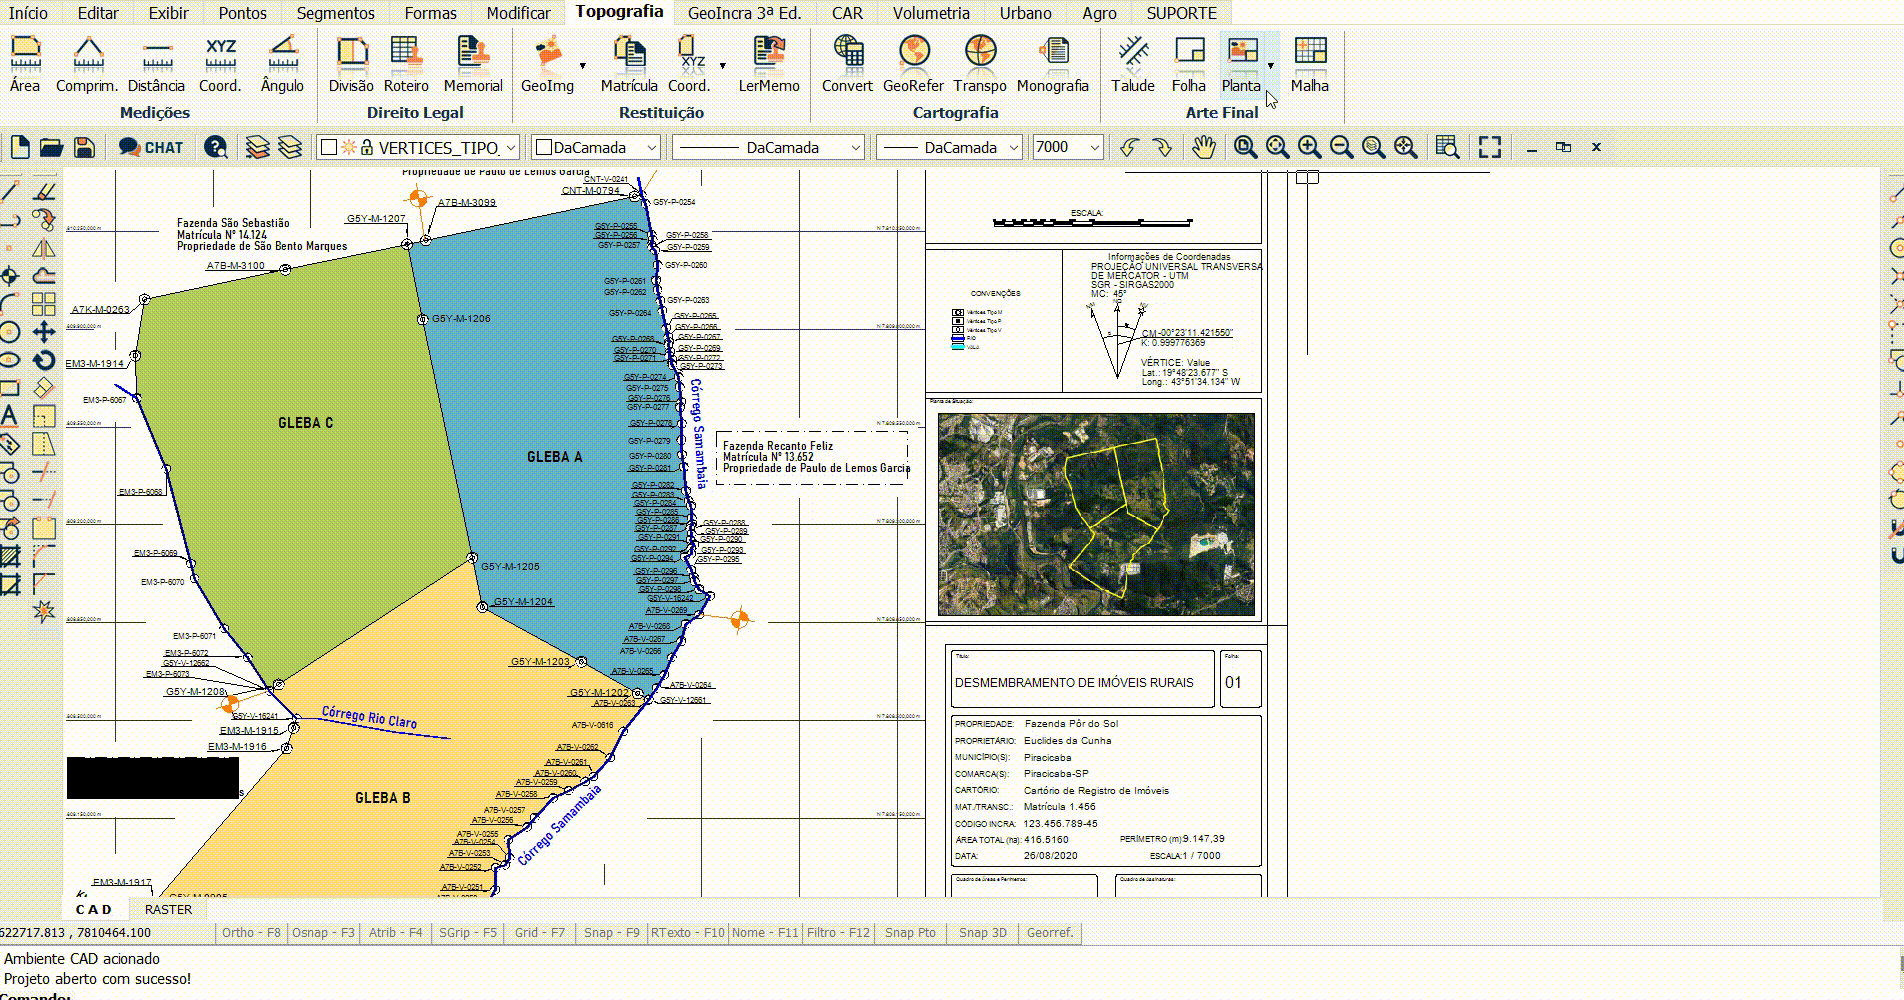This screenshot has height=1000, width=1904.
Task: Open the GeoIncra 3ª Ed. ribbon tab
Action: pos(744,13)
